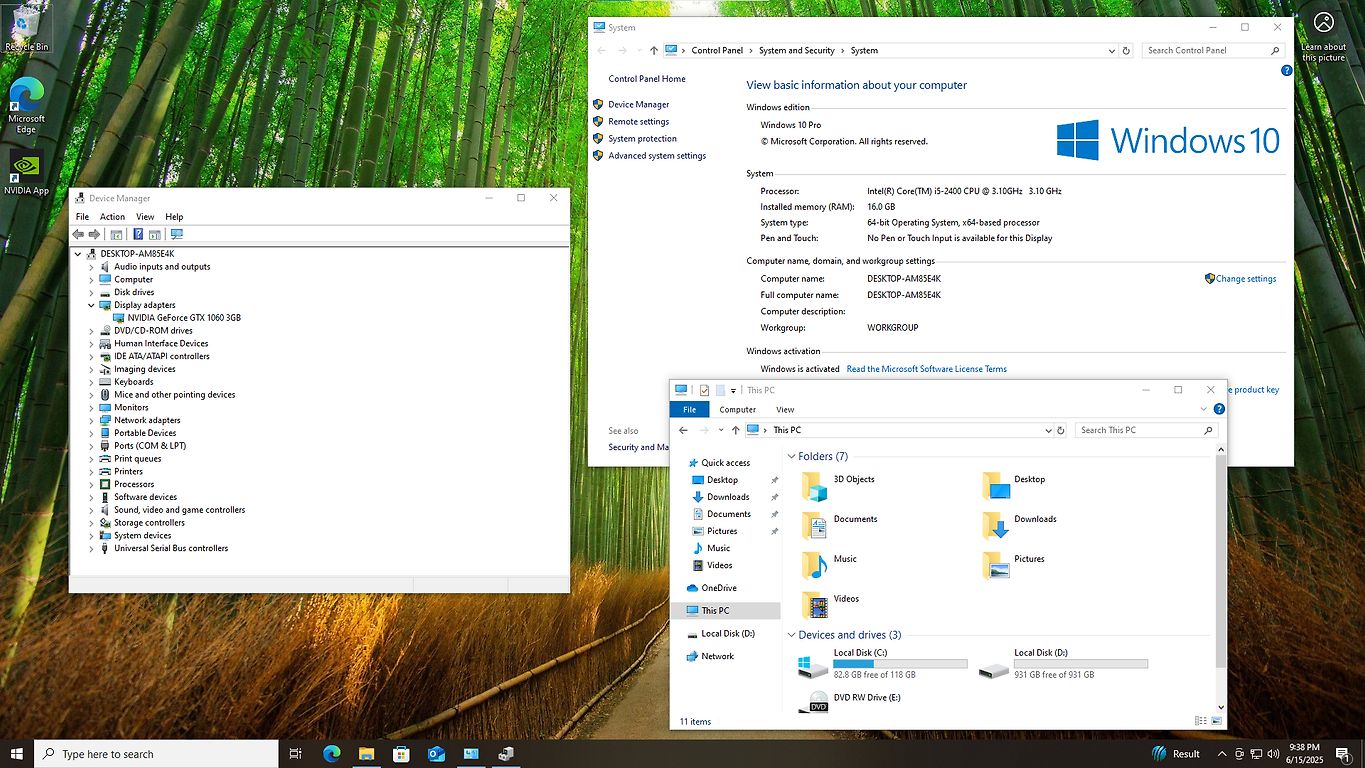
Task: Switch to large icons view button in This PC status bar
Action: point(1216,721)
